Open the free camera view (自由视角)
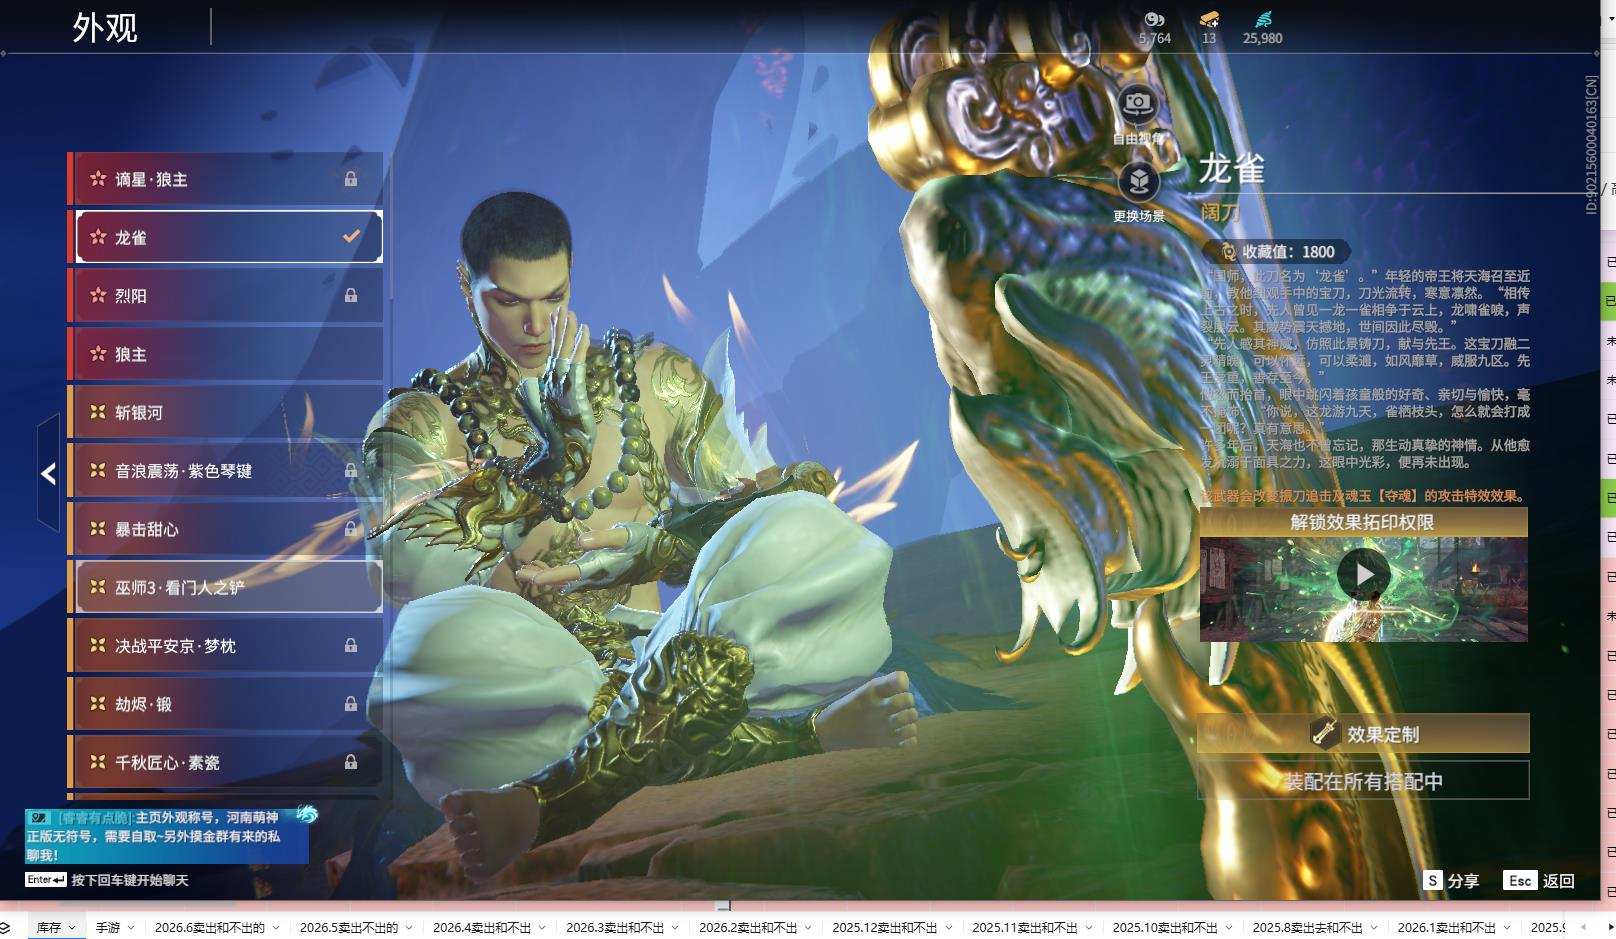This screenshot has width=1616, height=939. coord(1137,104)
